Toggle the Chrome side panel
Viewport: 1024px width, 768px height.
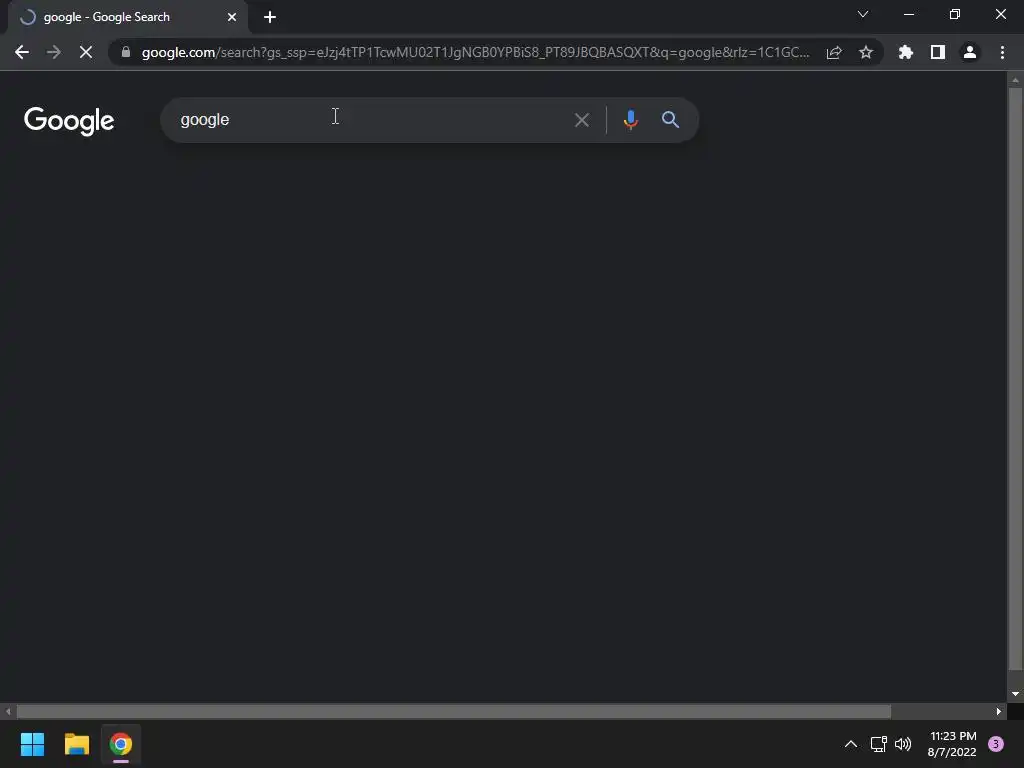tap(938, 52)
